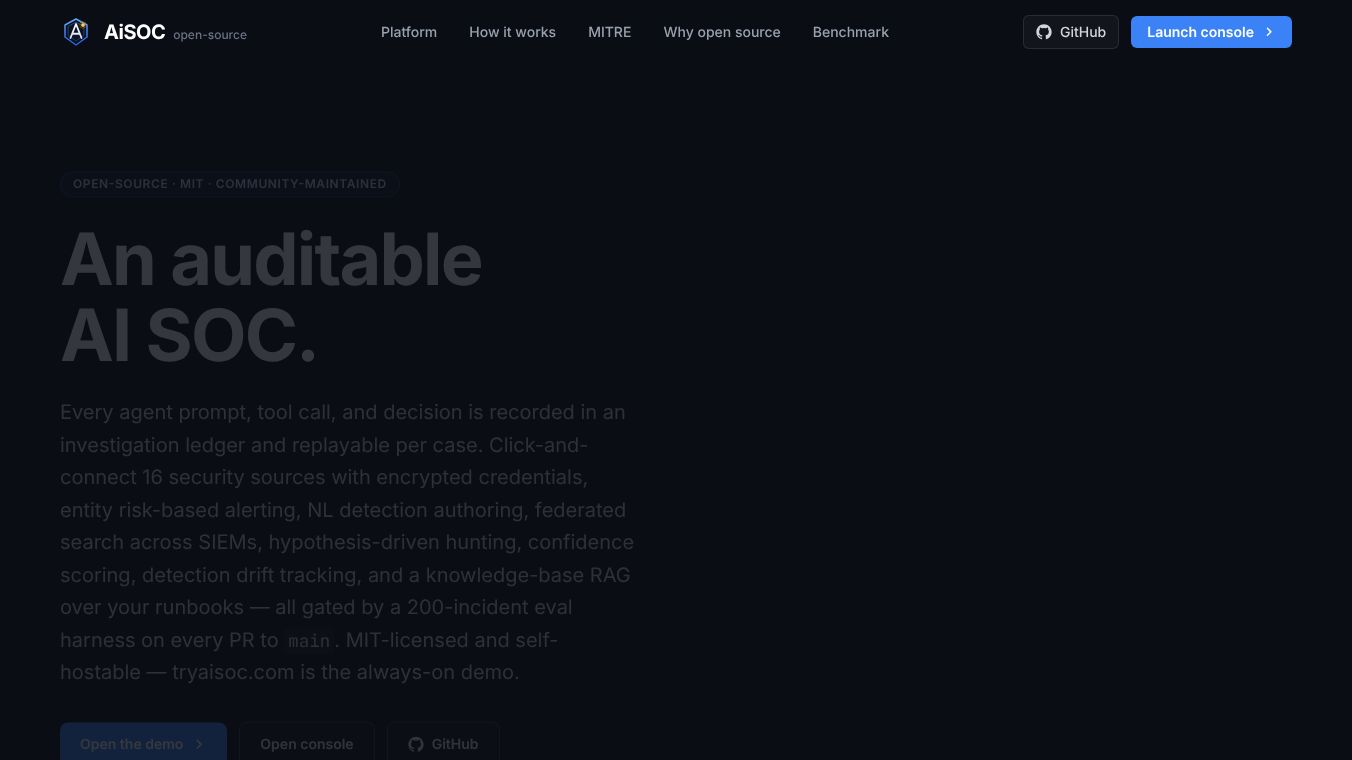1352x760 pixels.
Task: Go to How it works section
Action: [x=512, y=32]
